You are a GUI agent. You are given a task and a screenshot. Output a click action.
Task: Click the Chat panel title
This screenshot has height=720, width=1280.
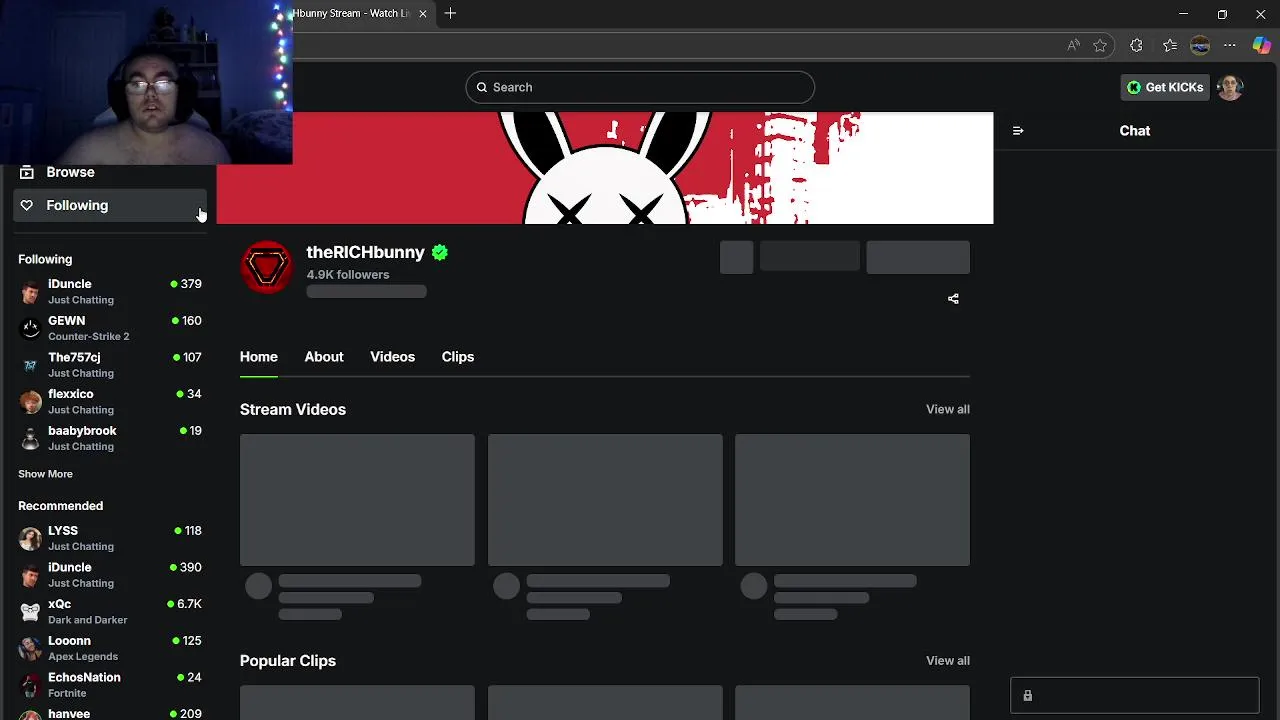pyautogui.click(x=1135, y=131)
